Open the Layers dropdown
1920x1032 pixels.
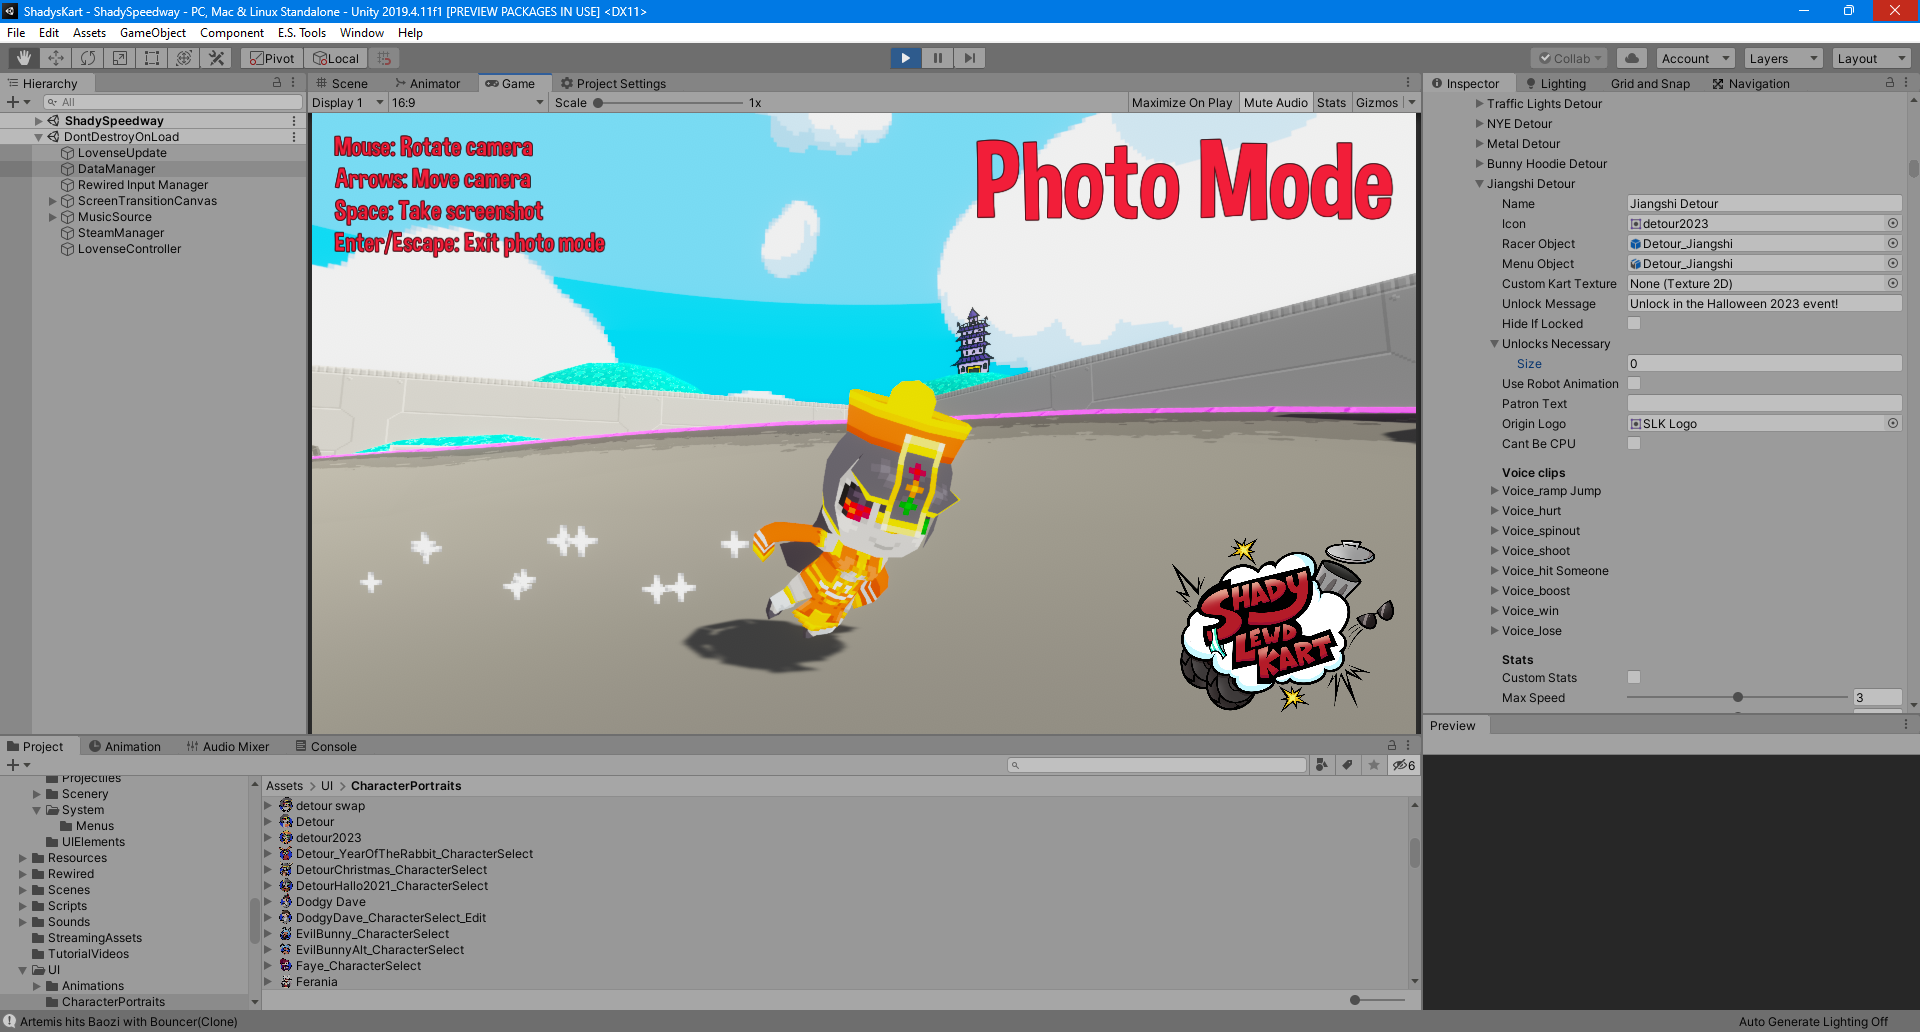pos(1783,58)
